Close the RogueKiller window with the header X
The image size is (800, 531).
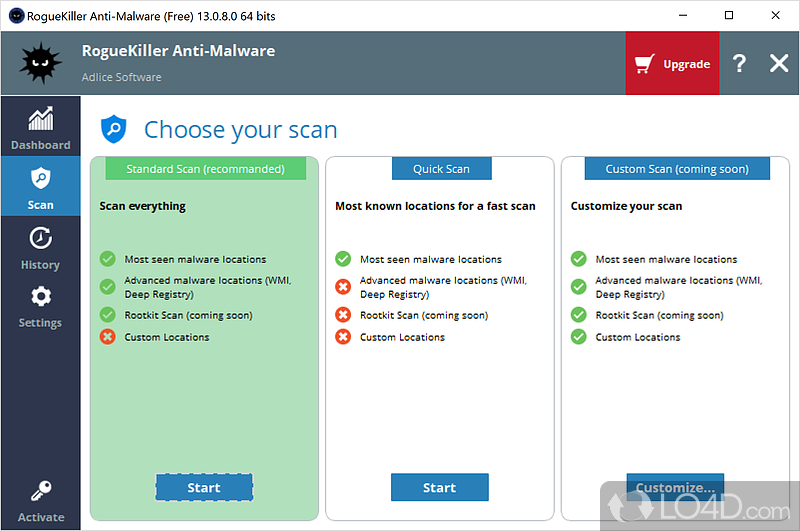779,64
